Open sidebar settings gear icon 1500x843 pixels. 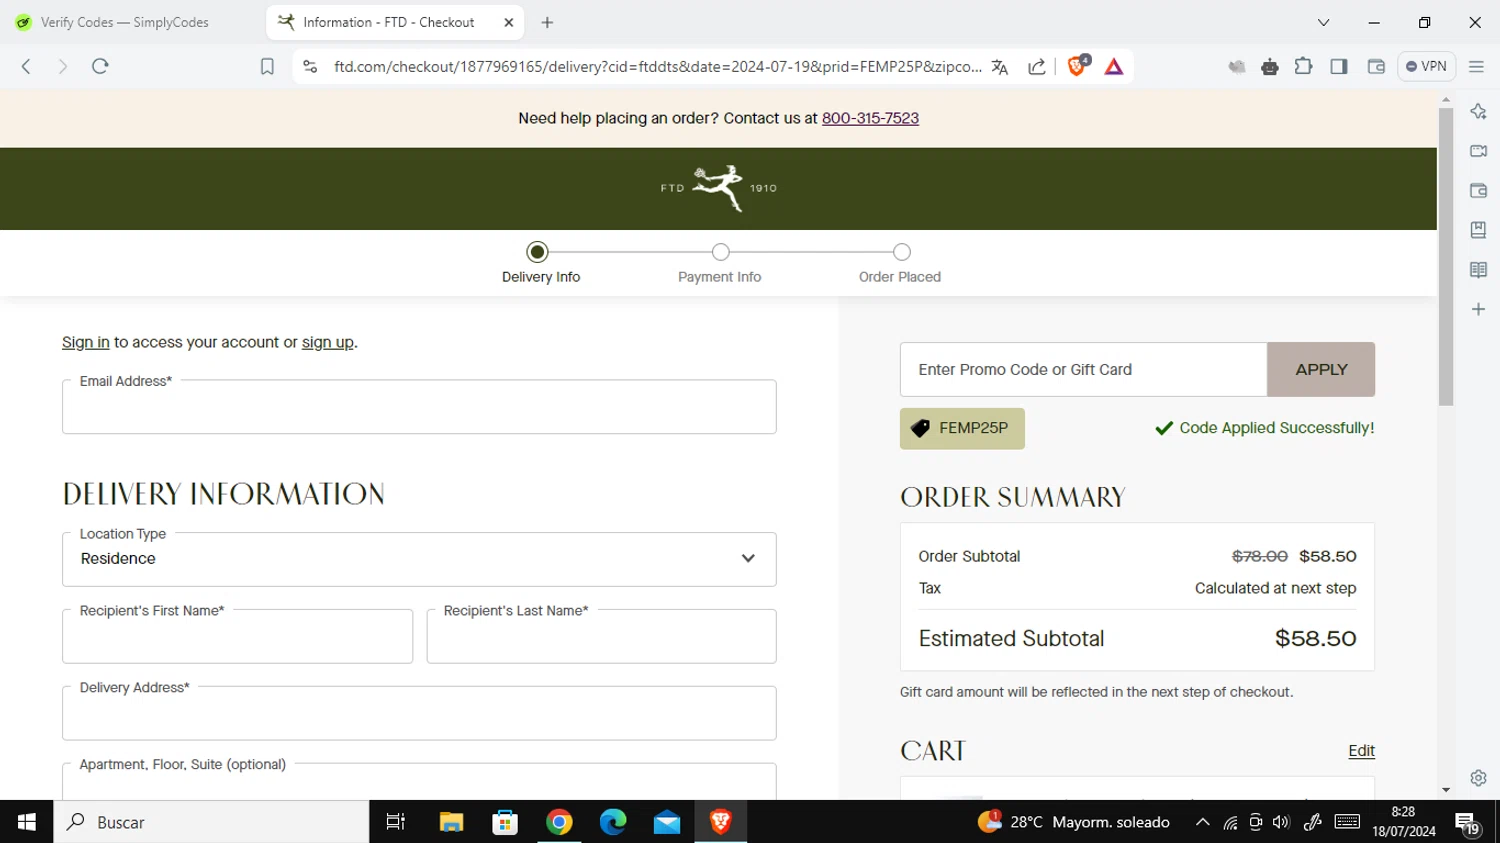tap(1478, 778)
